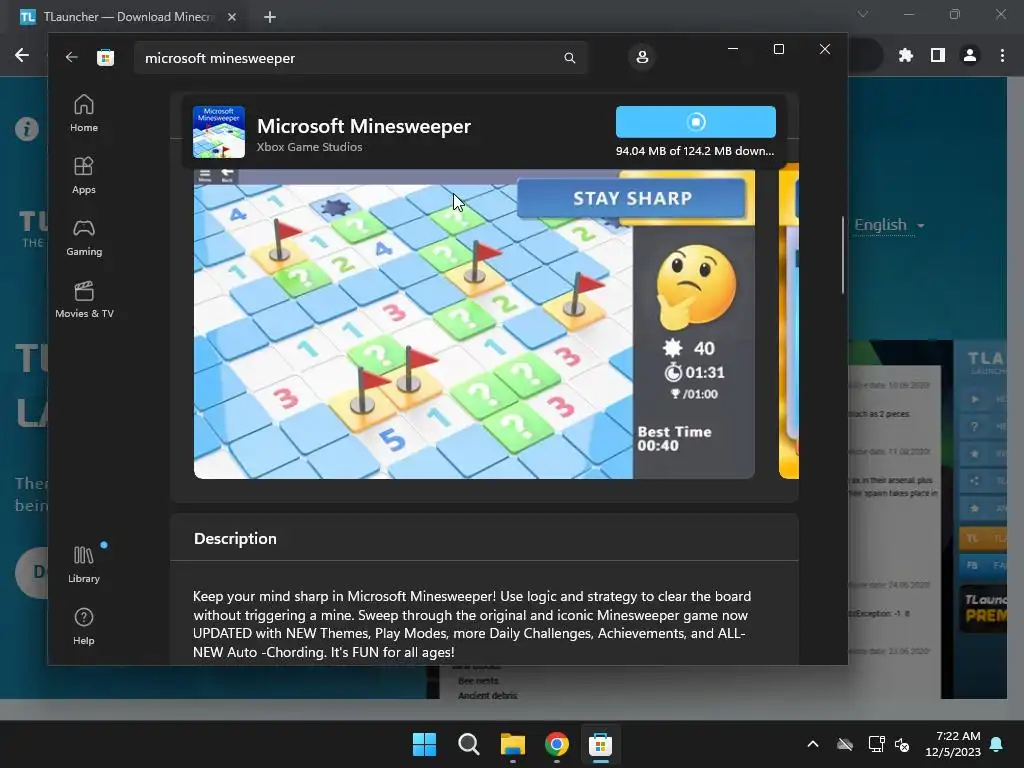Click the network display tray icon
The width and height of the screenshot is (1024, 768).
[876, 744]
